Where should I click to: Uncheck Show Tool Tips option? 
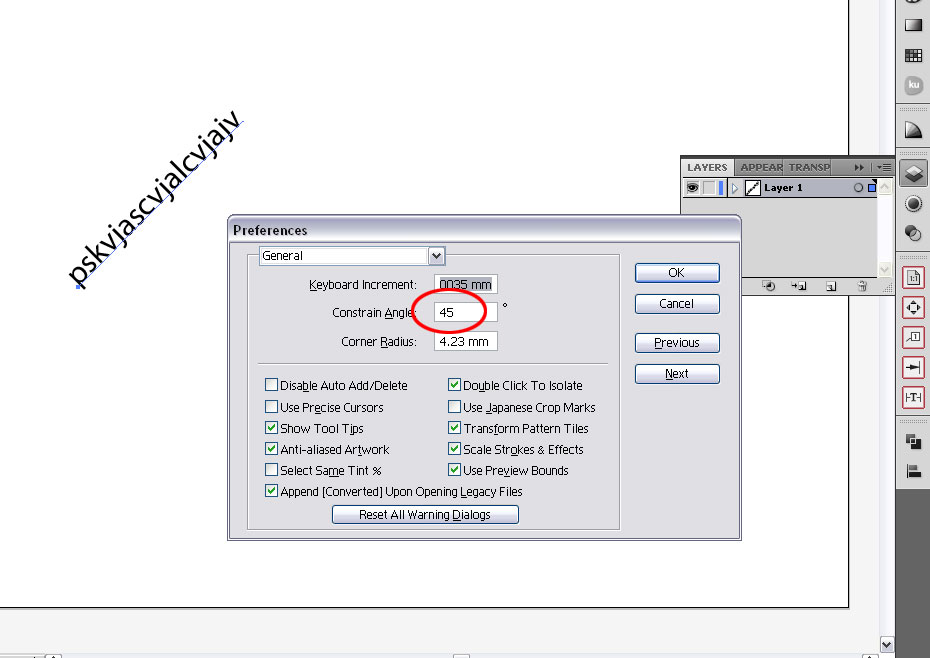click(x=272, y=428)
